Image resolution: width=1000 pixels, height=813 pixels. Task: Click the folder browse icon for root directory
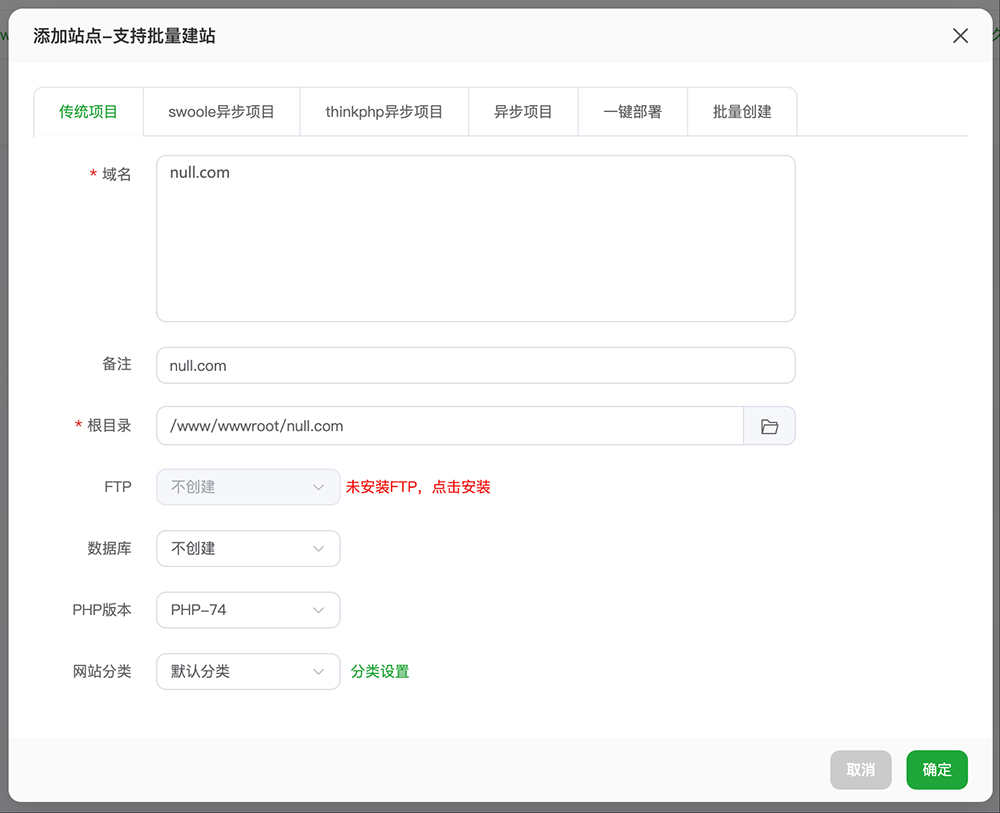point(769,426)
